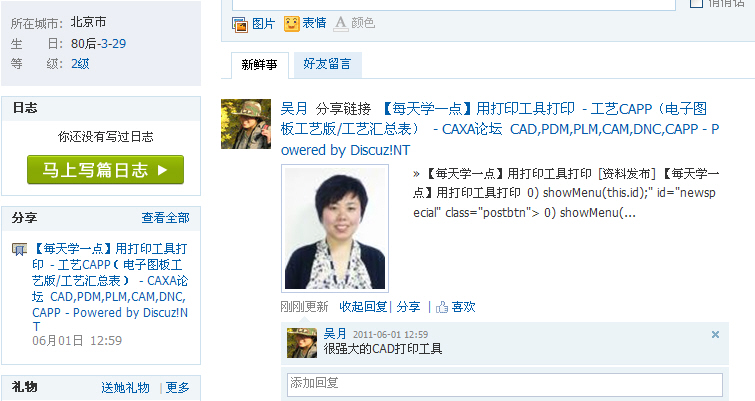Screen dimensions: 755x401
Task: Click the picture insert icon
Action: click(240, 24)
